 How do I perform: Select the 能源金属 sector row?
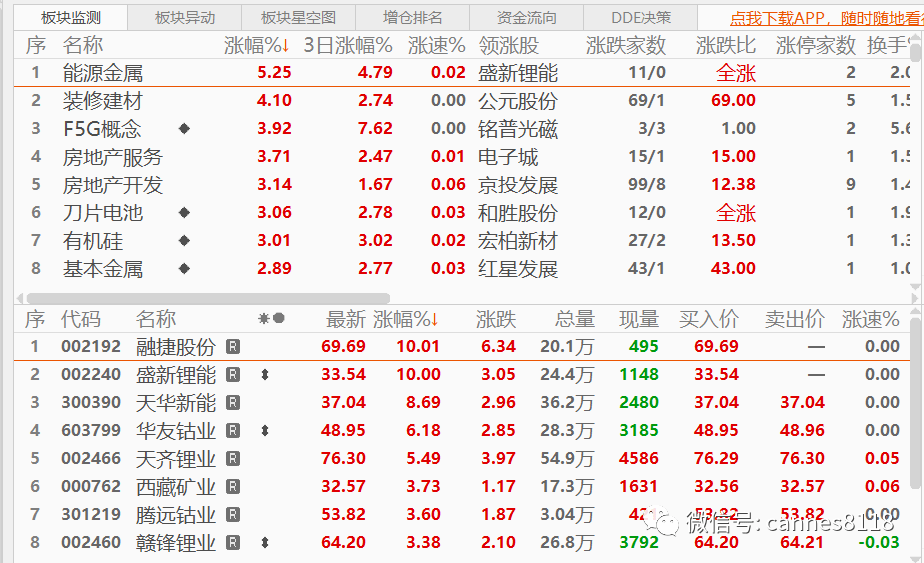click(x=462, y=73)
